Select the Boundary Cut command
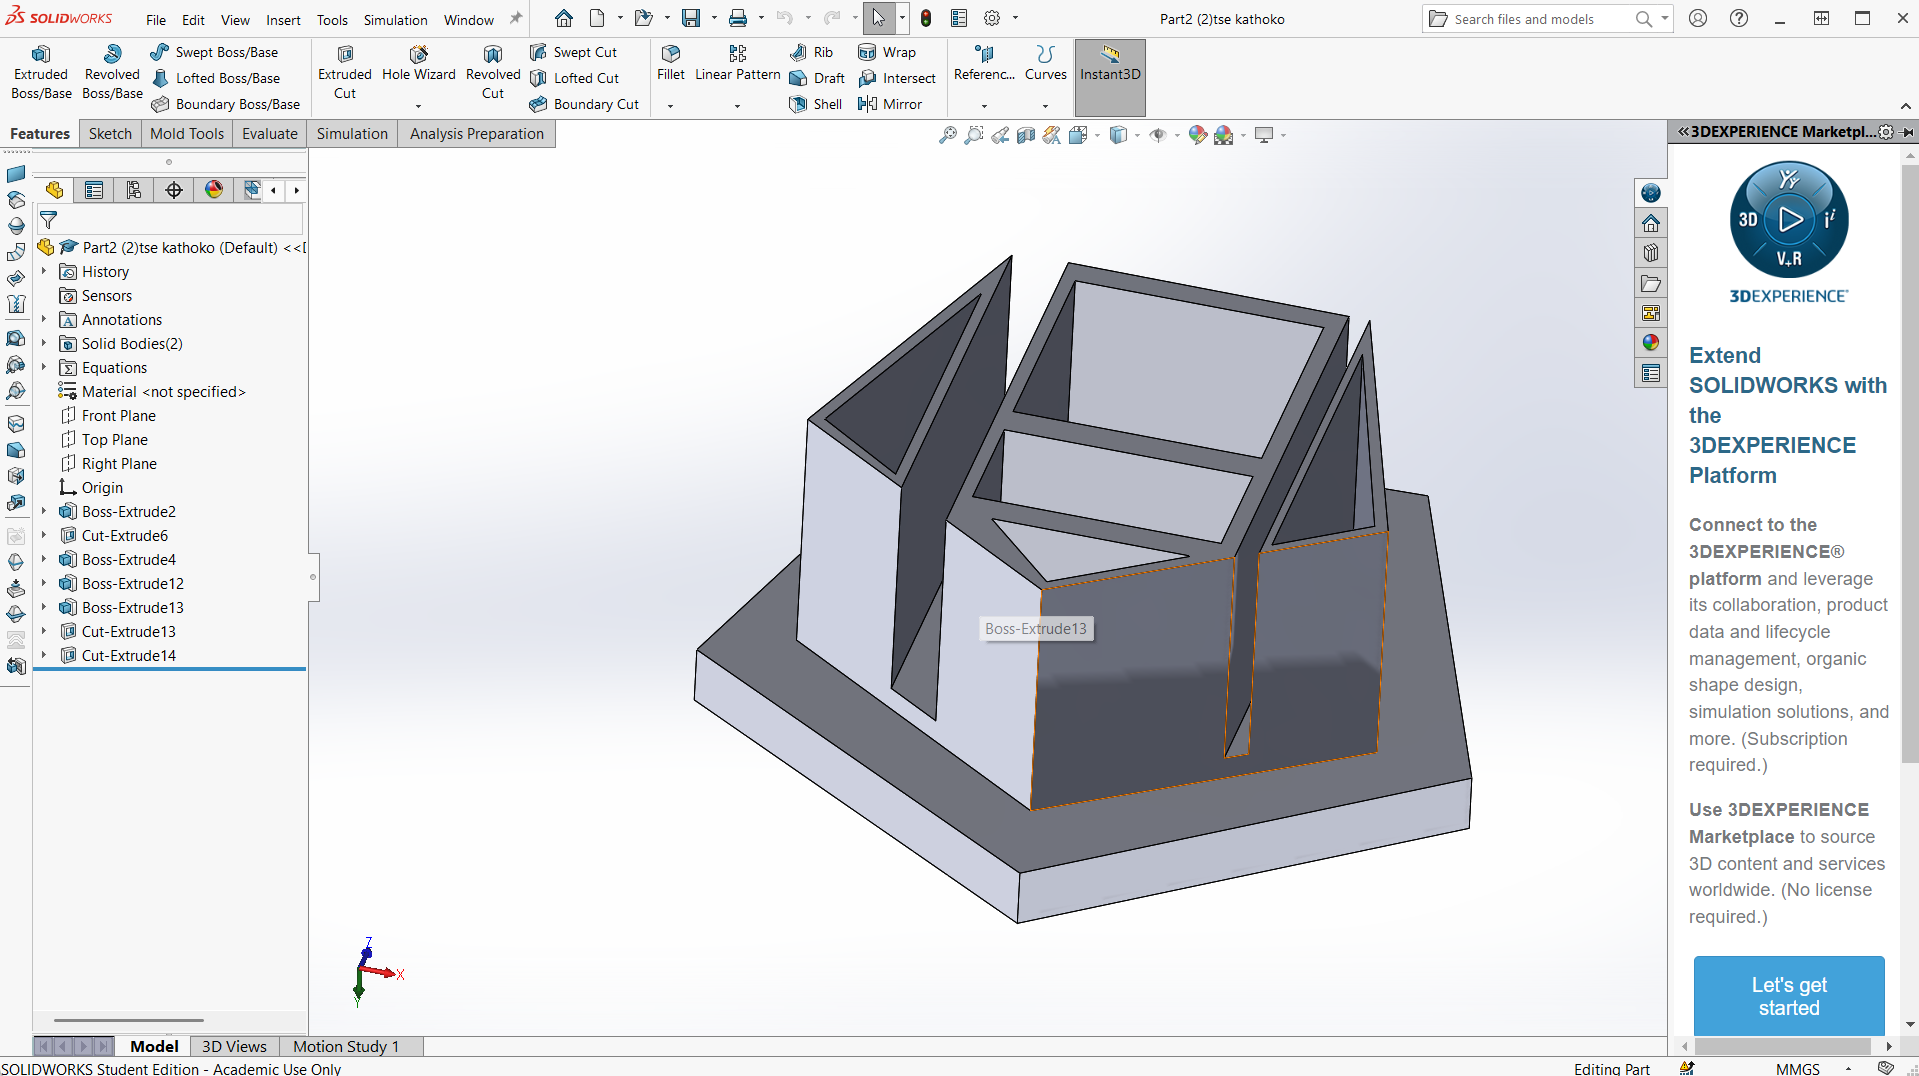 pyautogui.click(x=584, y=104)
